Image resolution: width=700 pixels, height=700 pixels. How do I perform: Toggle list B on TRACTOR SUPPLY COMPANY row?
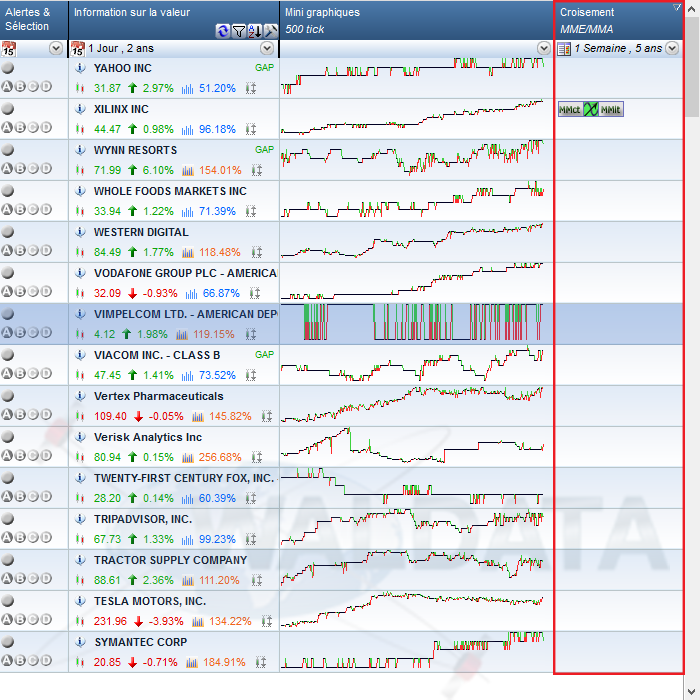(20, 578)
